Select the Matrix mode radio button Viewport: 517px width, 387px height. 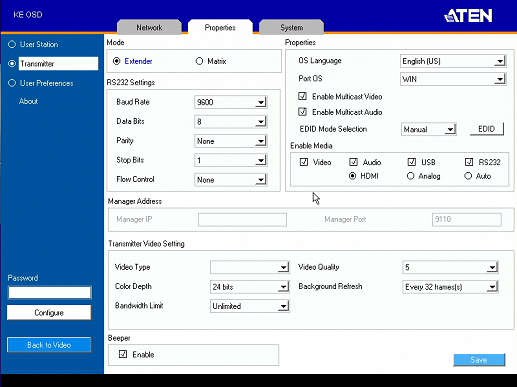coord(199,61)
